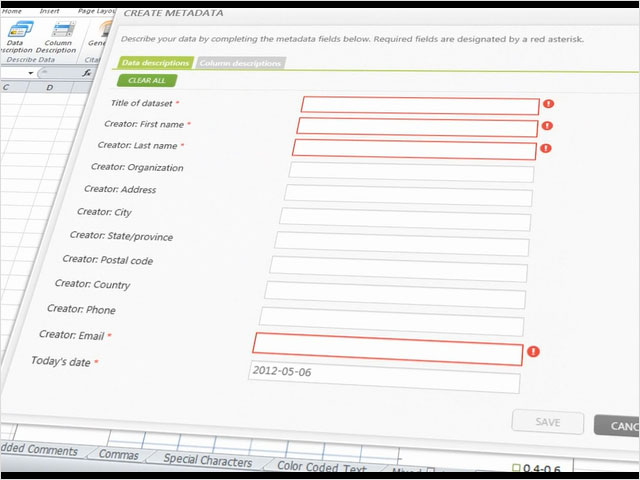Switch to the Column descriptions tab
The width and height of the screenshot is (640, 480).
click(x=240, y=63)
